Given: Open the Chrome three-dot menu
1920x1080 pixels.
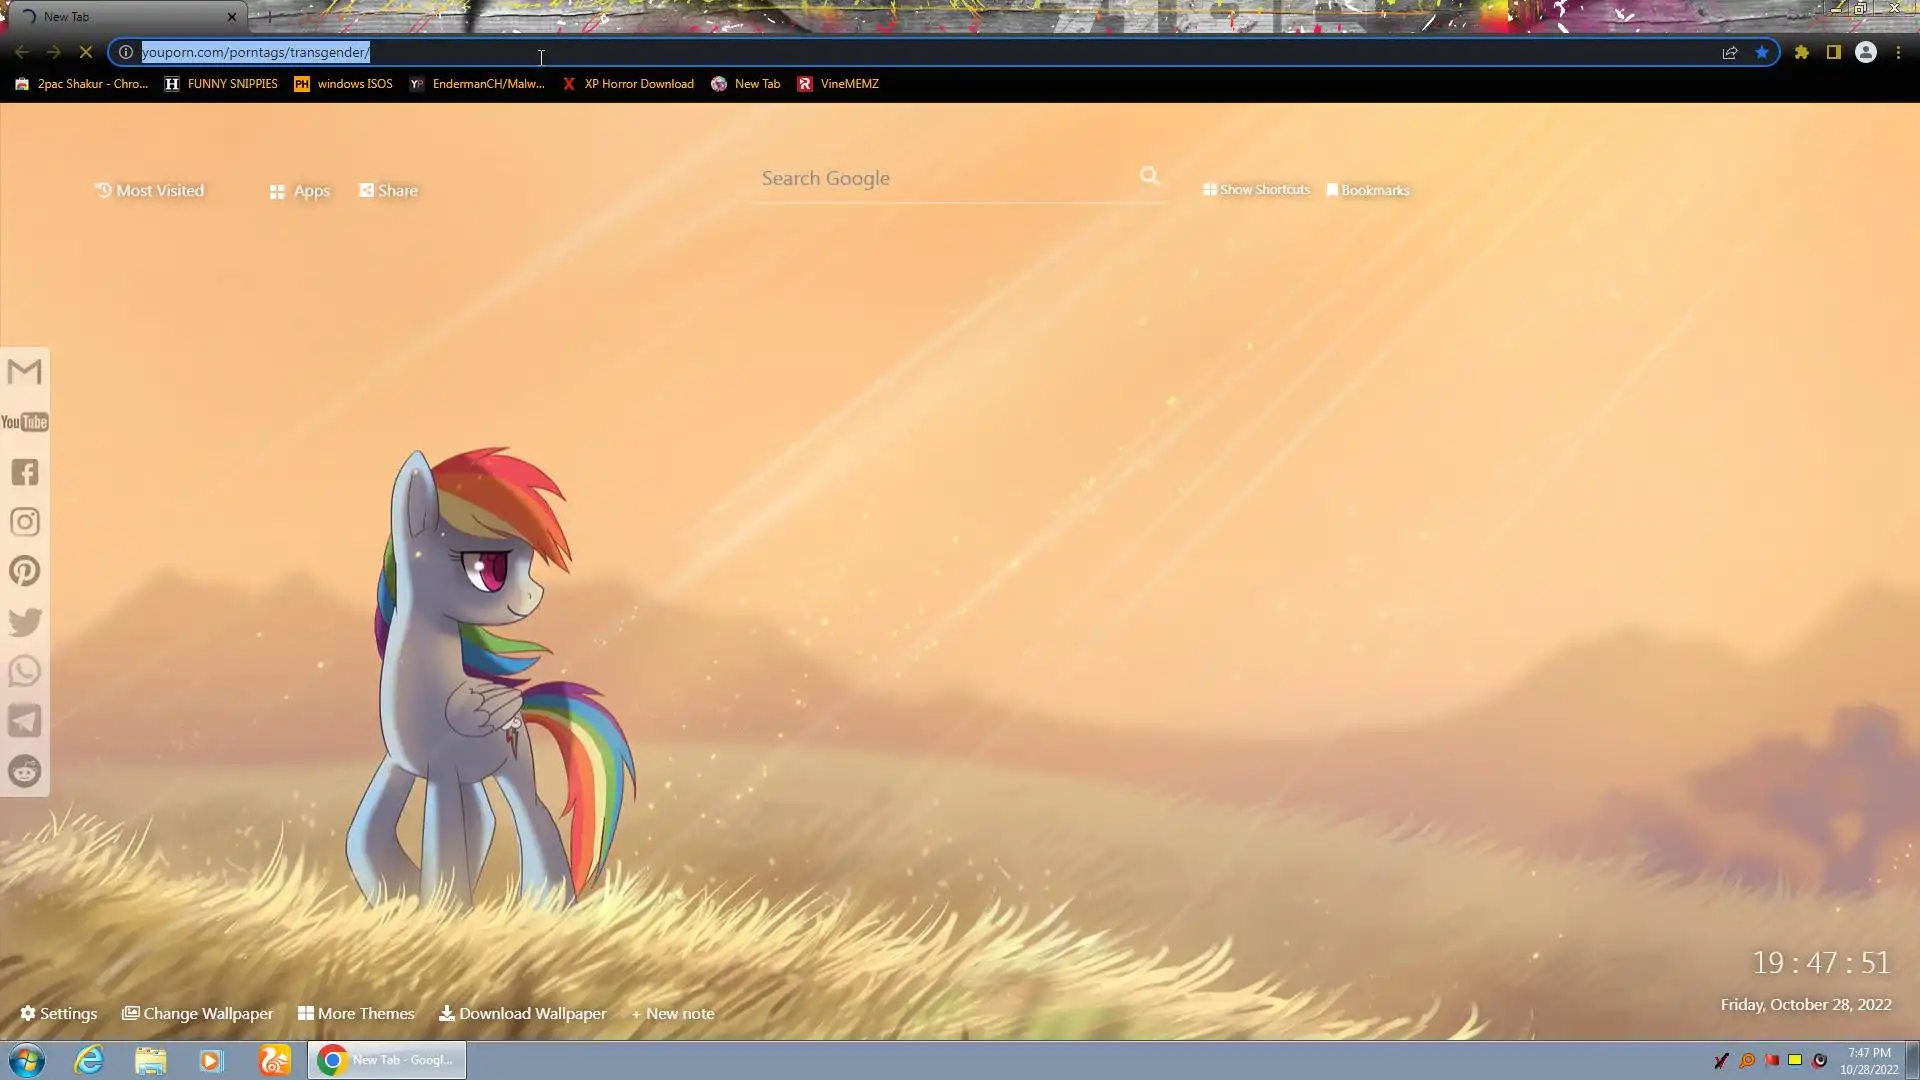Looking at the screenshot, I should point(1898,52).
